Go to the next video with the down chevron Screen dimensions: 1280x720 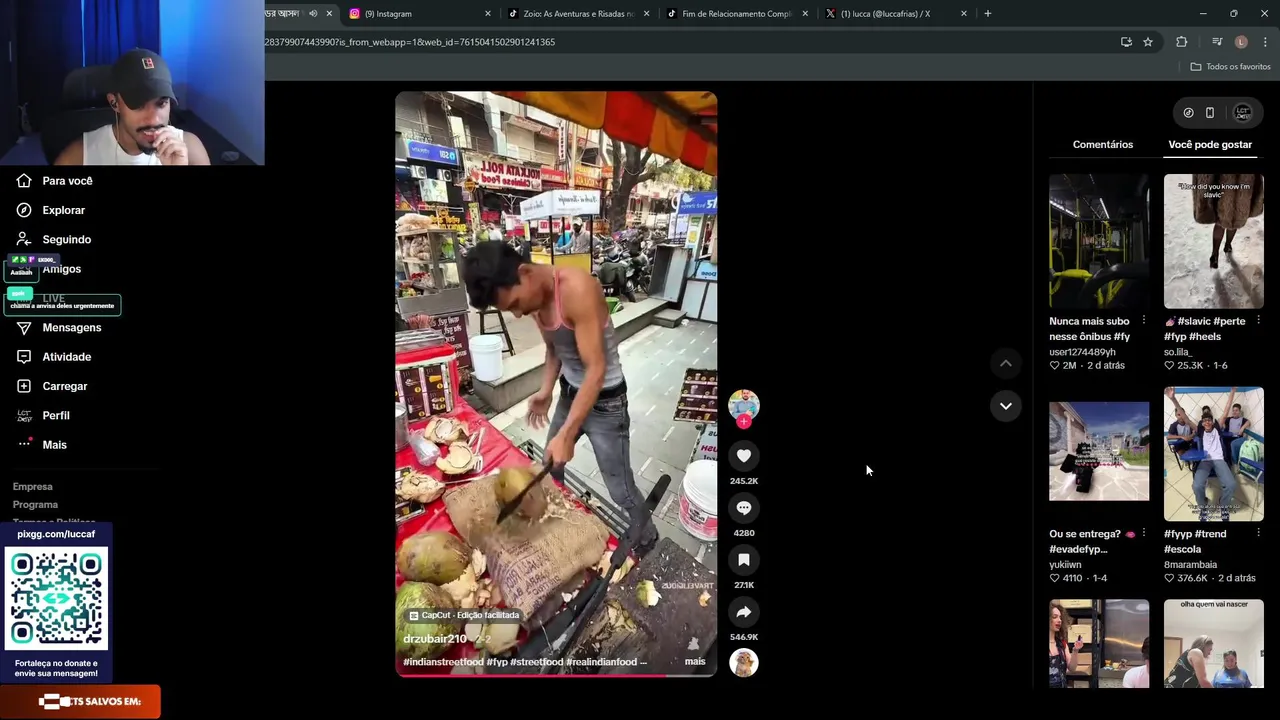point(1006,406)
